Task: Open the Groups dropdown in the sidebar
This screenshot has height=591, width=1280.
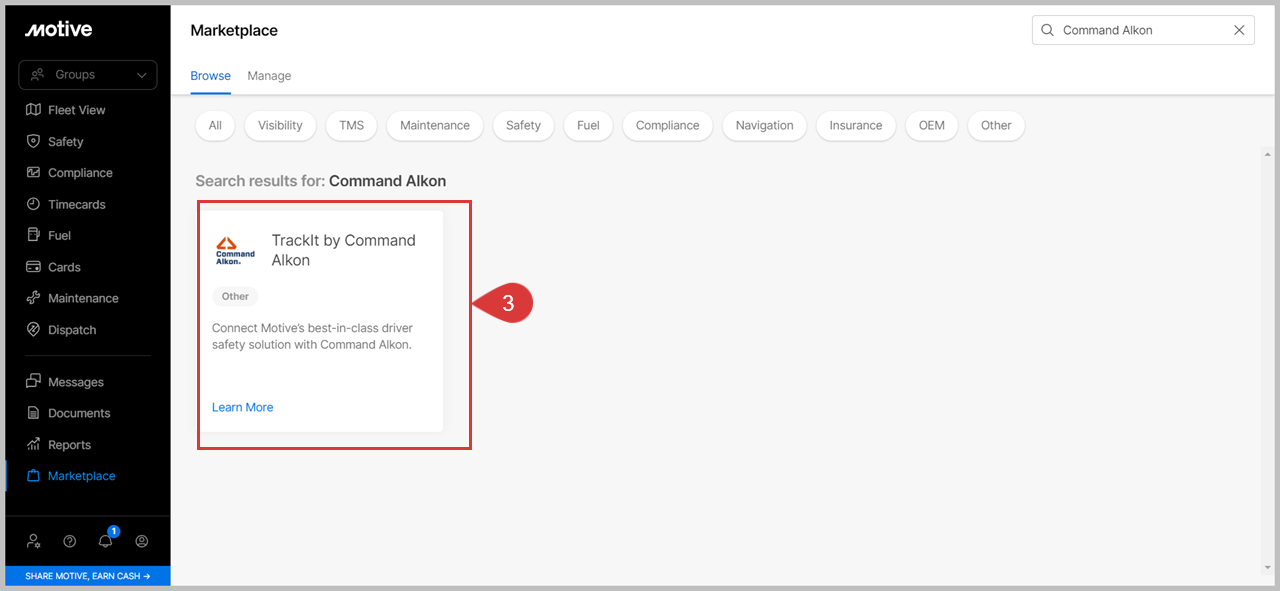Action: click(x=88, y=75)
